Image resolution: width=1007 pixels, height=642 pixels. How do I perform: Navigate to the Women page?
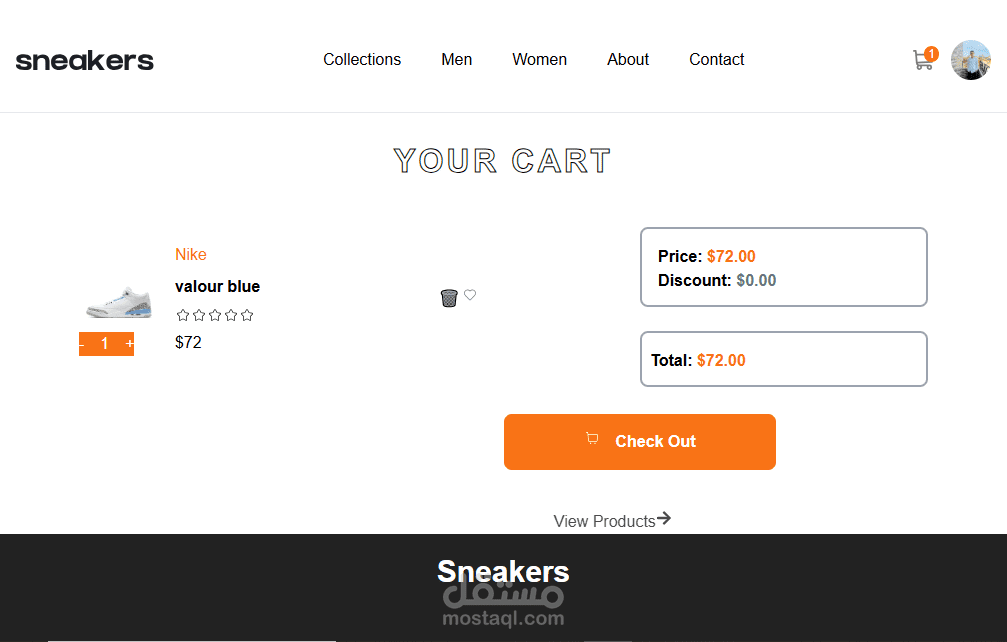pos(540,60)
